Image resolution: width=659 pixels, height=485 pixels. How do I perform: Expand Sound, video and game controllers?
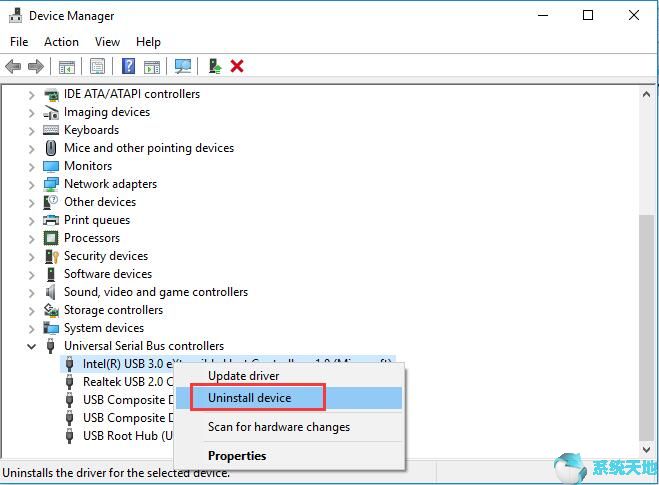coord(31,293)
